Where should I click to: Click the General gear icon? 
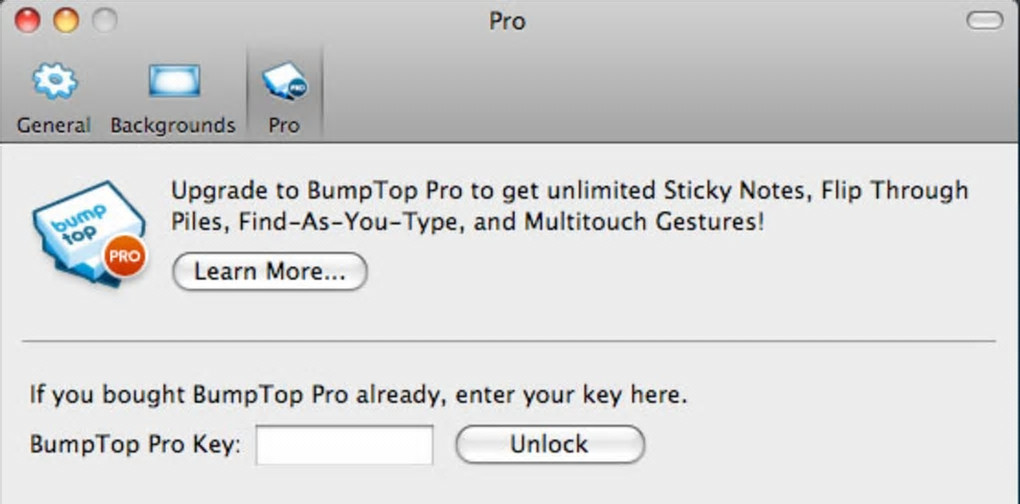[54, 83]
